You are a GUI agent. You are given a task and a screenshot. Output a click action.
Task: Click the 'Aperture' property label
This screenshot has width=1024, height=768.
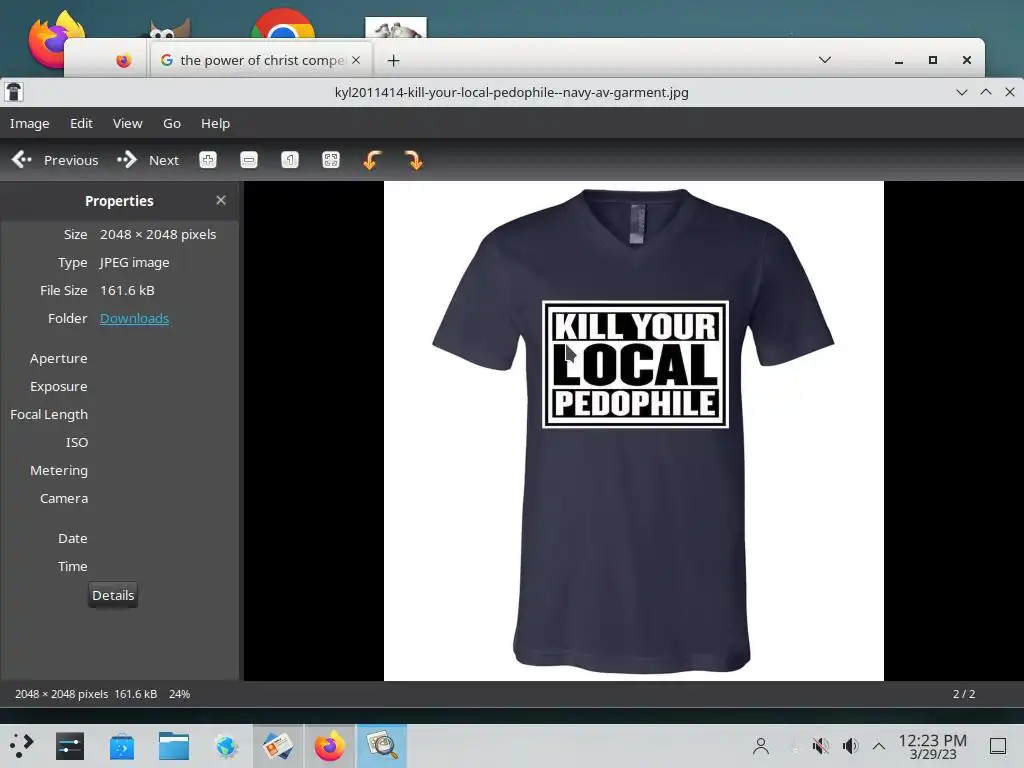tap(59, 359)
